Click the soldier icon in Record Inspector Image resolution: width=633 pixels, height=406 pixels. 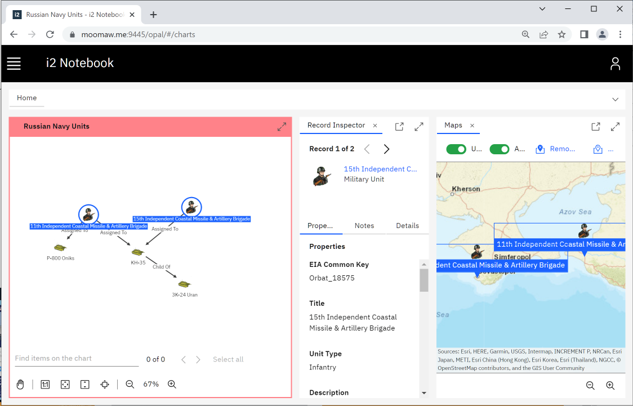(322, 176)
